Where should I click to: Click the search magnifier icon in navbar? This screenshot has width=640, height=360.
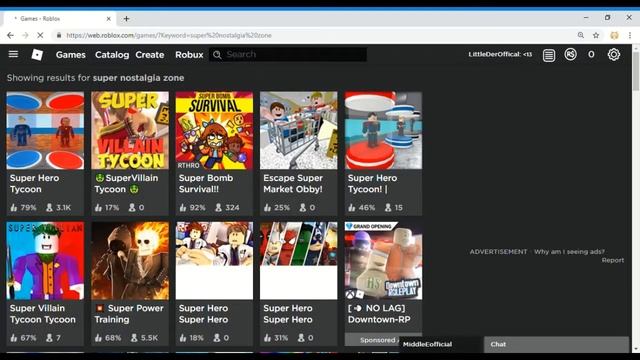pyautogui.click(x=217, y=54)
